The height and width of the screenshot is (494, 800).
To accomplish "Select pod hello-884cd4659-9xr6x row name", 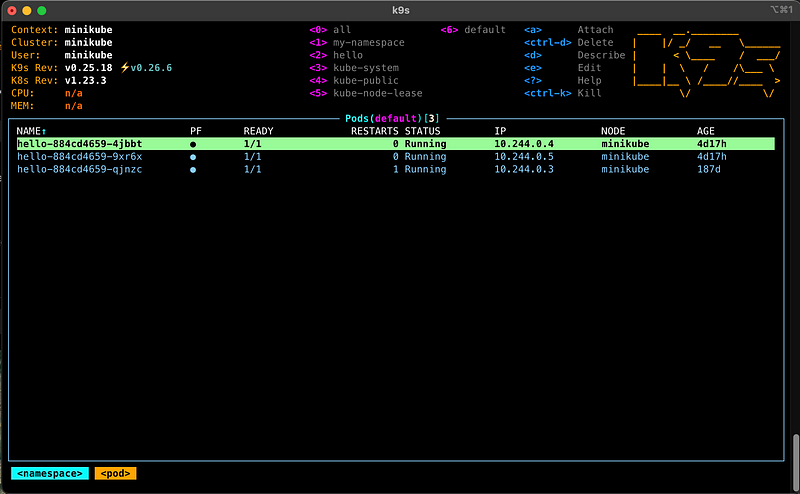I will point(80,157).
